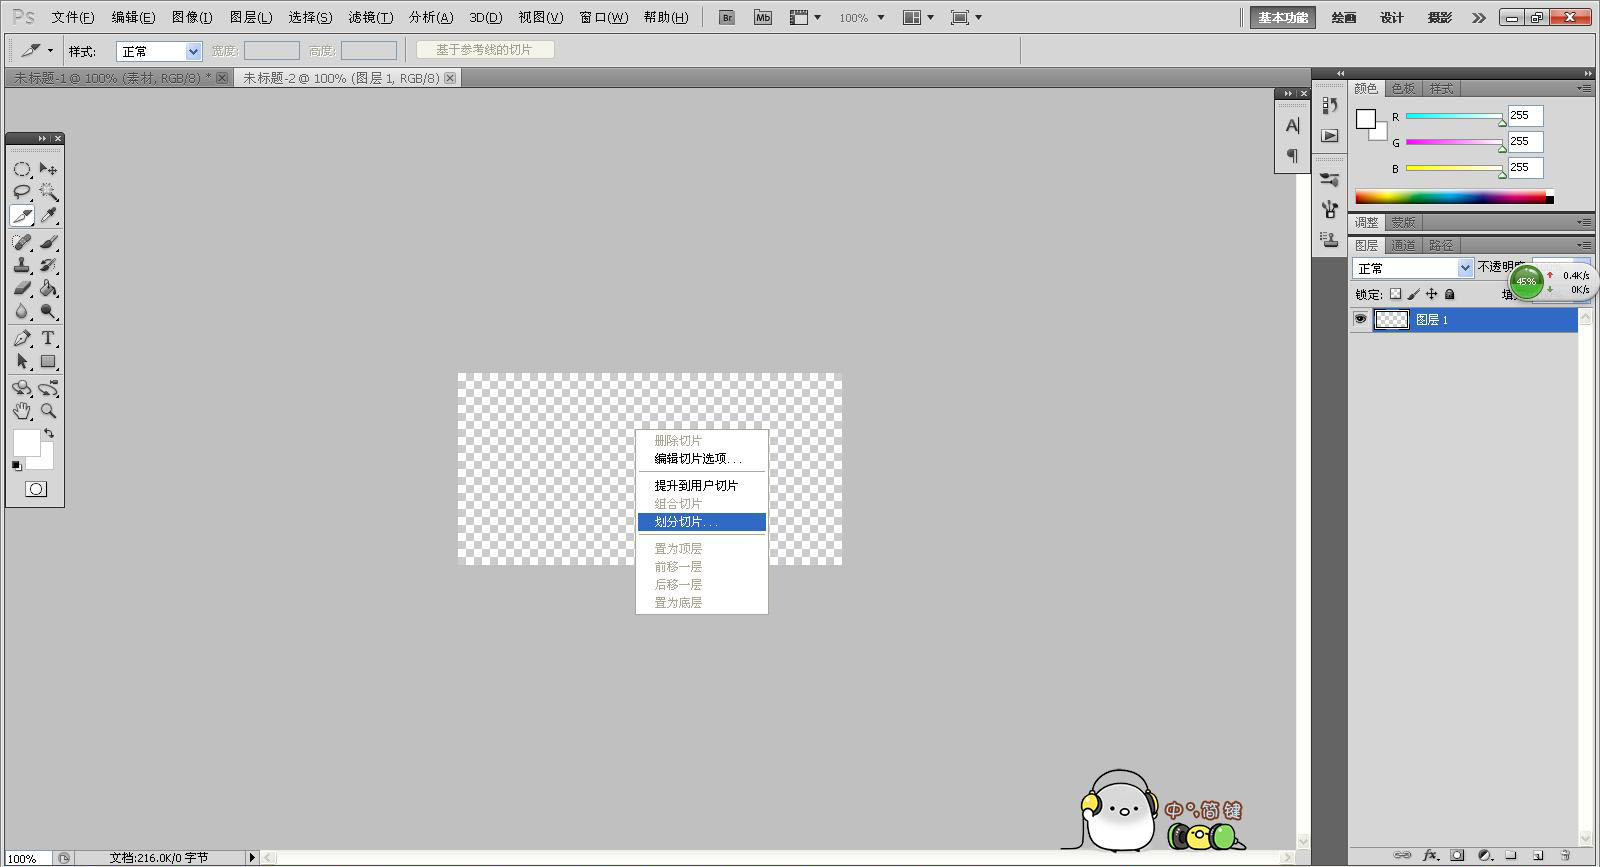
Task: Open the History panel icon
Action: (1329, 105)
